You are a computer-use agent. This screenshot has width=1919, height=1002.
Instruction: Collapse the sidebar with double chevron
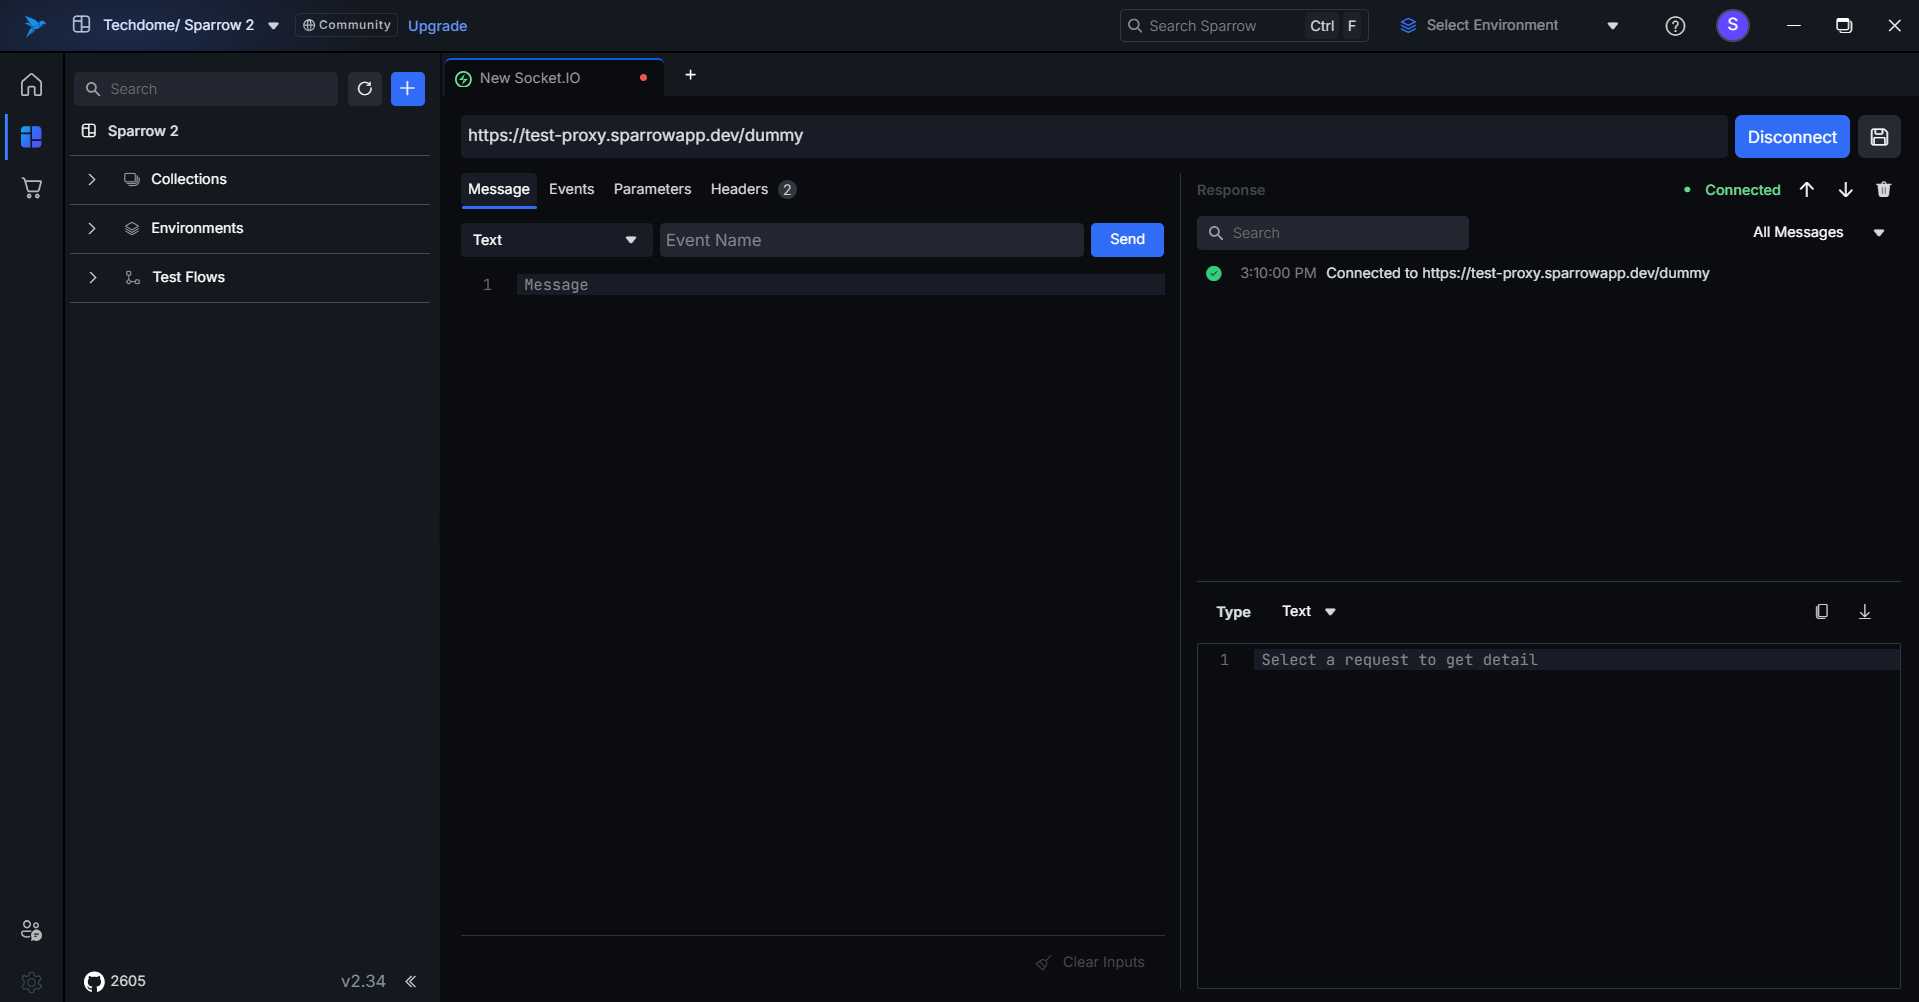[410, 981]
